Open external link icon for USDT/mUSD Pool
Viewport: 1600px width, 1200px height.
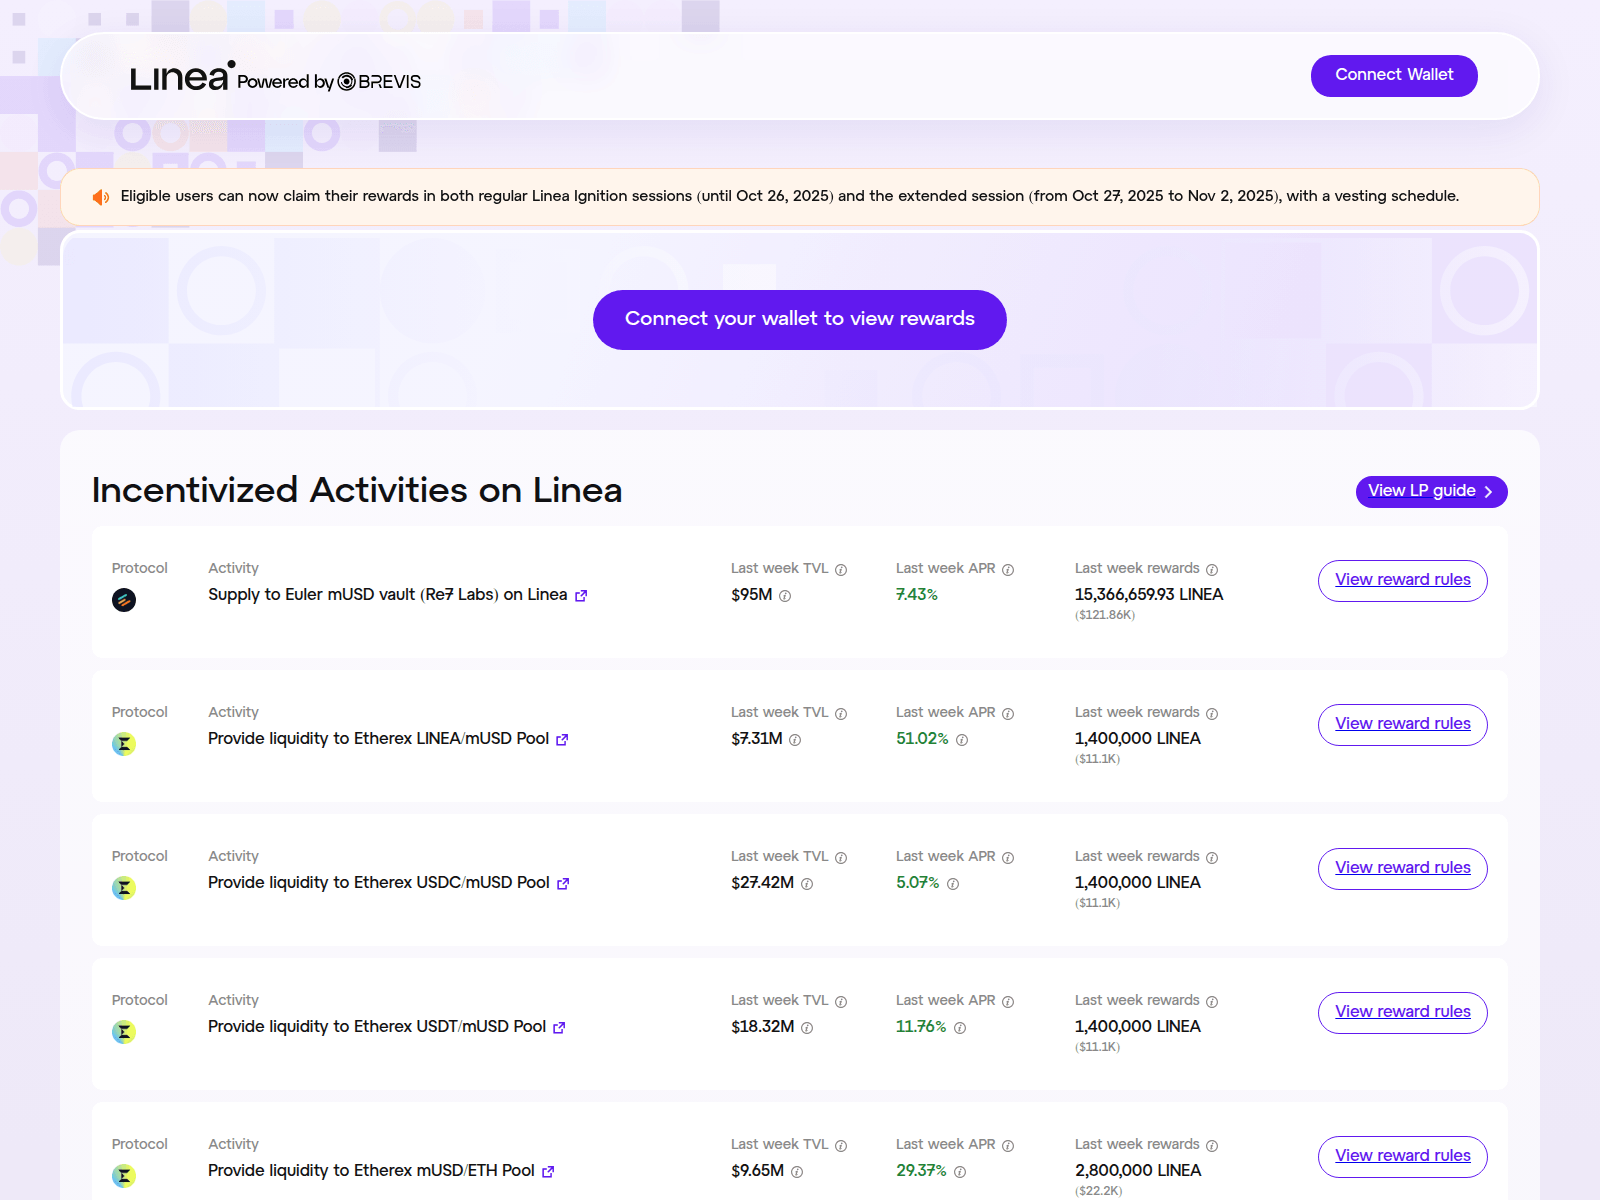pyautogui.click(x=559, y=1028)
